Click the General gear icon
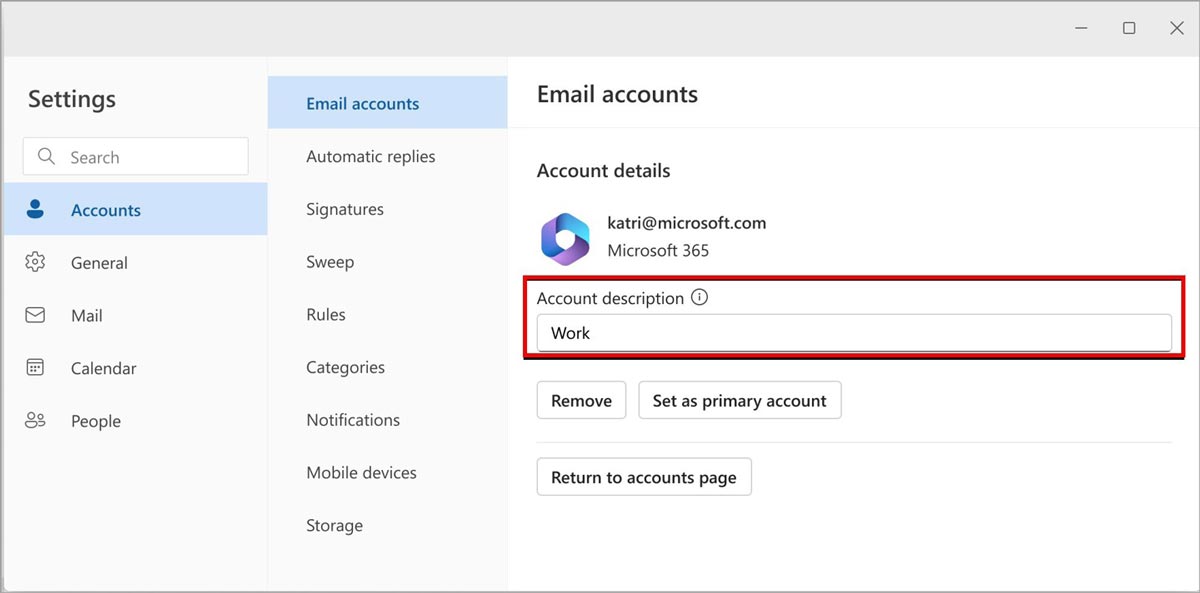1200x593 pixels. 35,263
